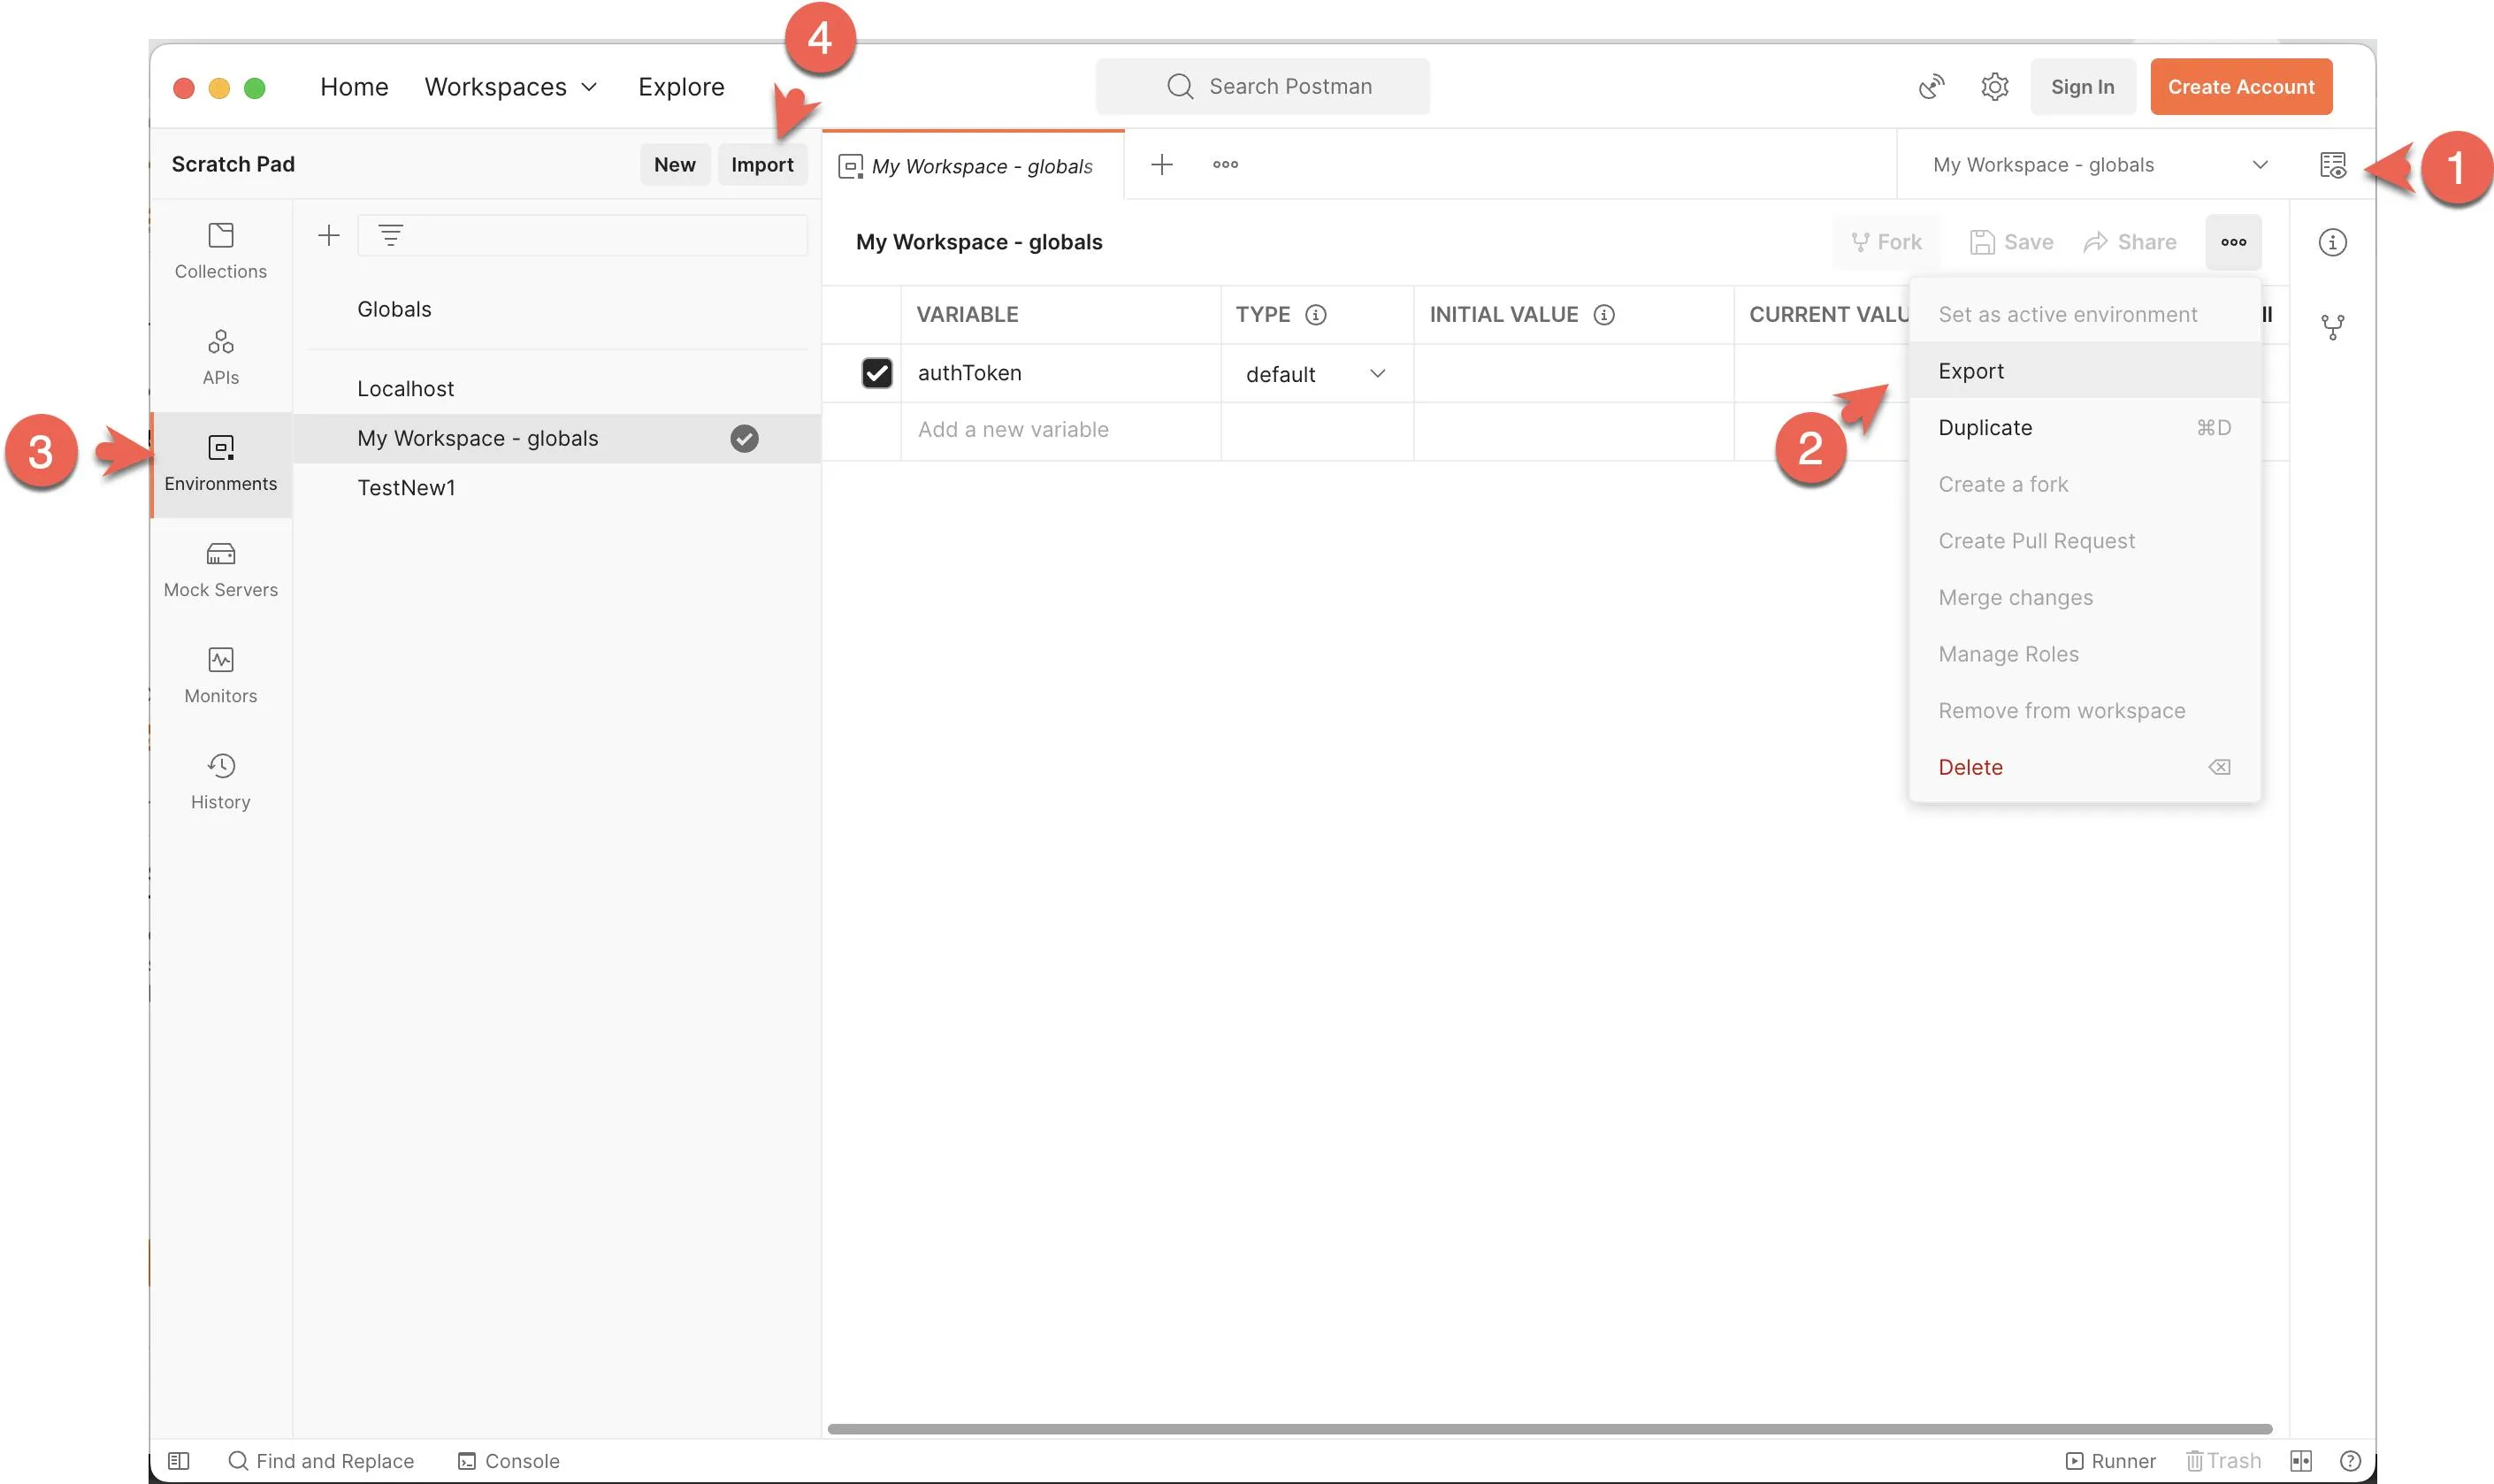
Task: Toggle active checkmark on My Workspace - globals
Action: click(744, 438)
